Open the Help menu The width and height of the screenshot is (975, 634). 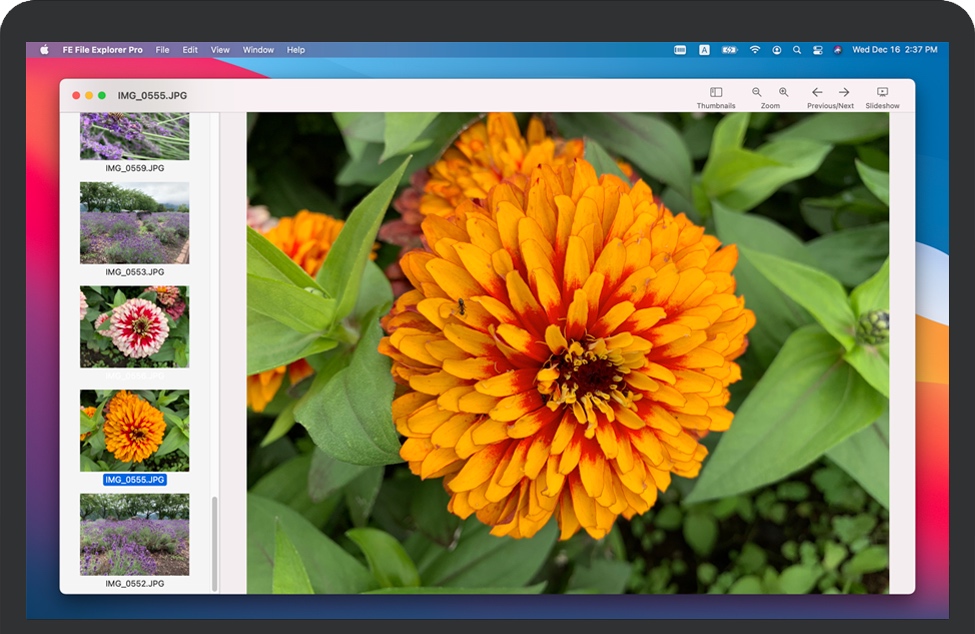[x=296, y=50]
